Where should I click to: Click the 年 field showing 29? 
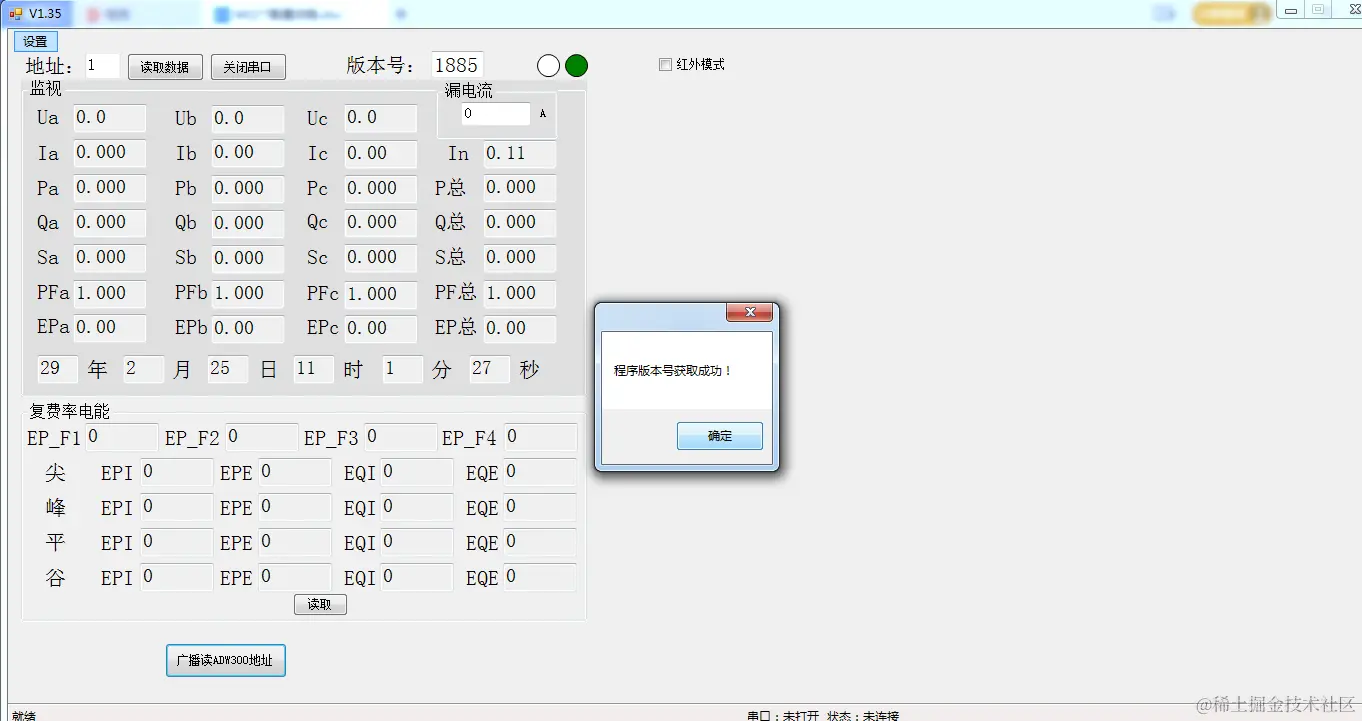pyautogui.click(x=57, y=369)
